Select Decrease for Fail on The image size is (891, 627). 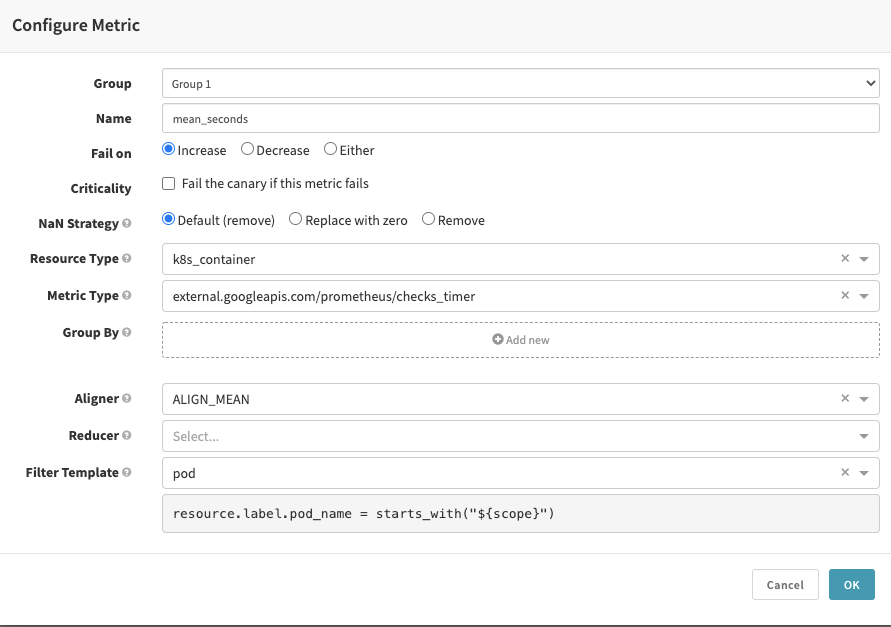click(248, 150)
